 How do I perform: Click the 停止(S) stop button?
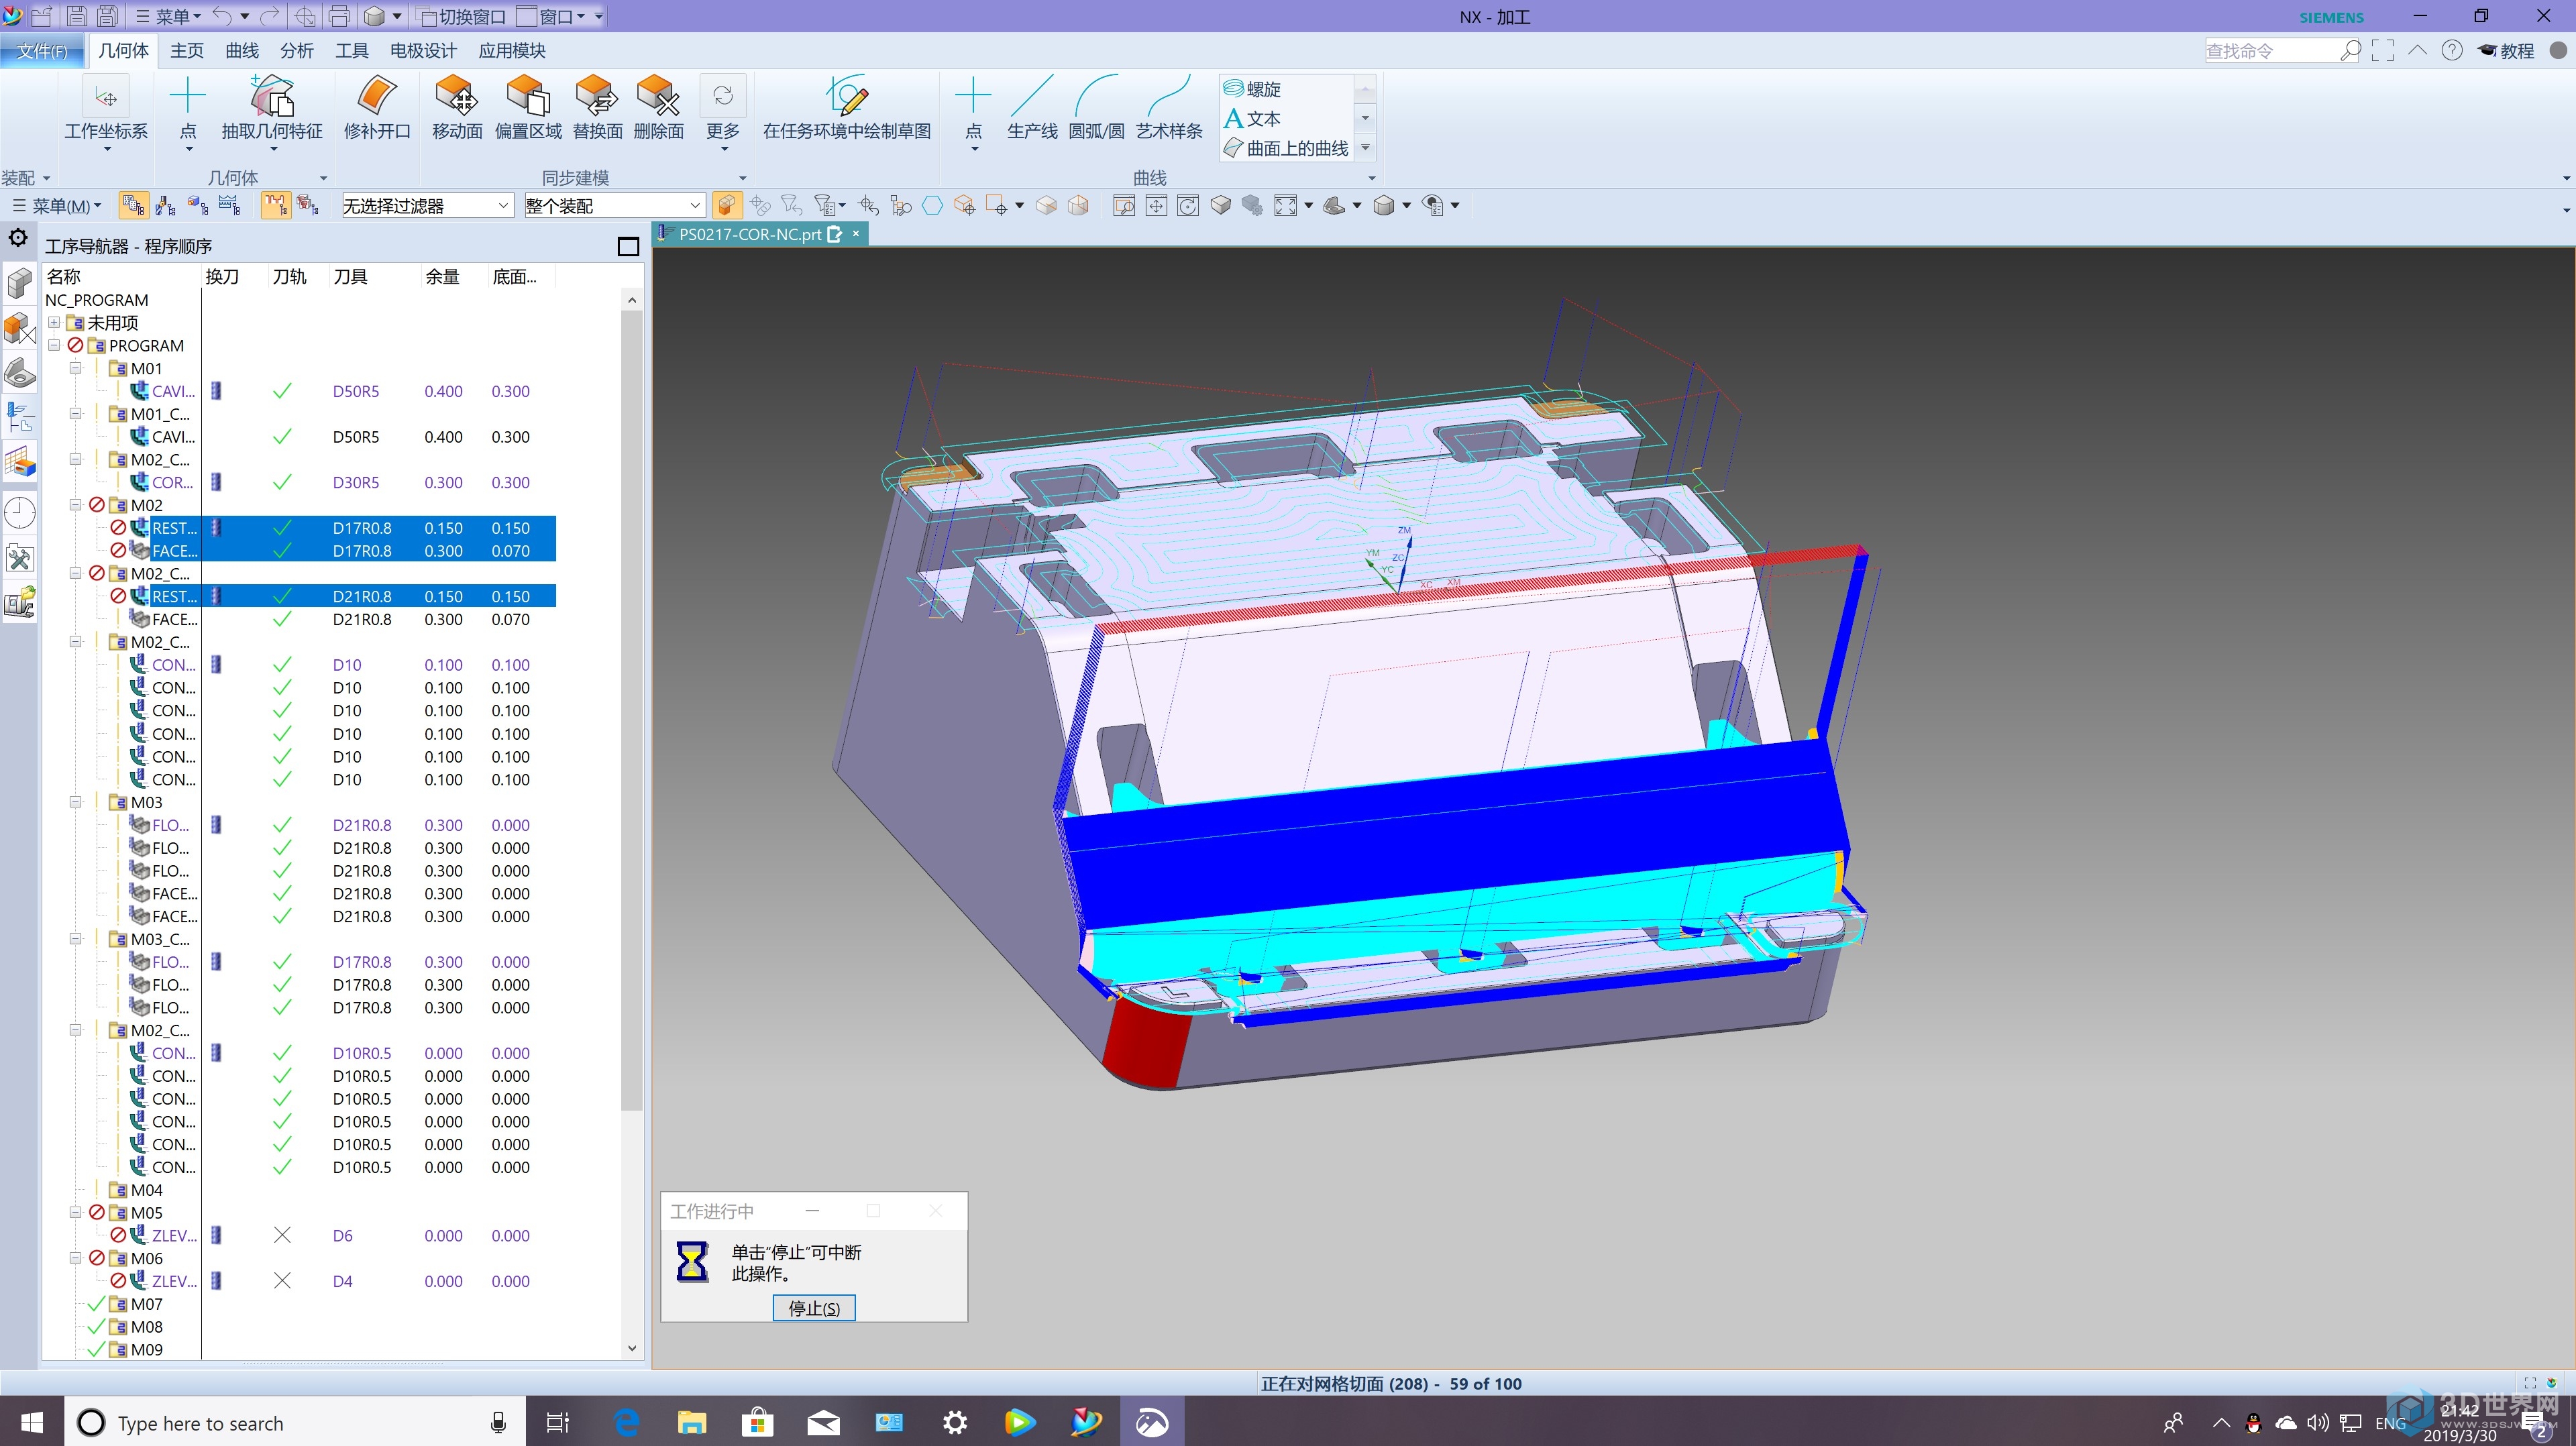click(814, 1308)
